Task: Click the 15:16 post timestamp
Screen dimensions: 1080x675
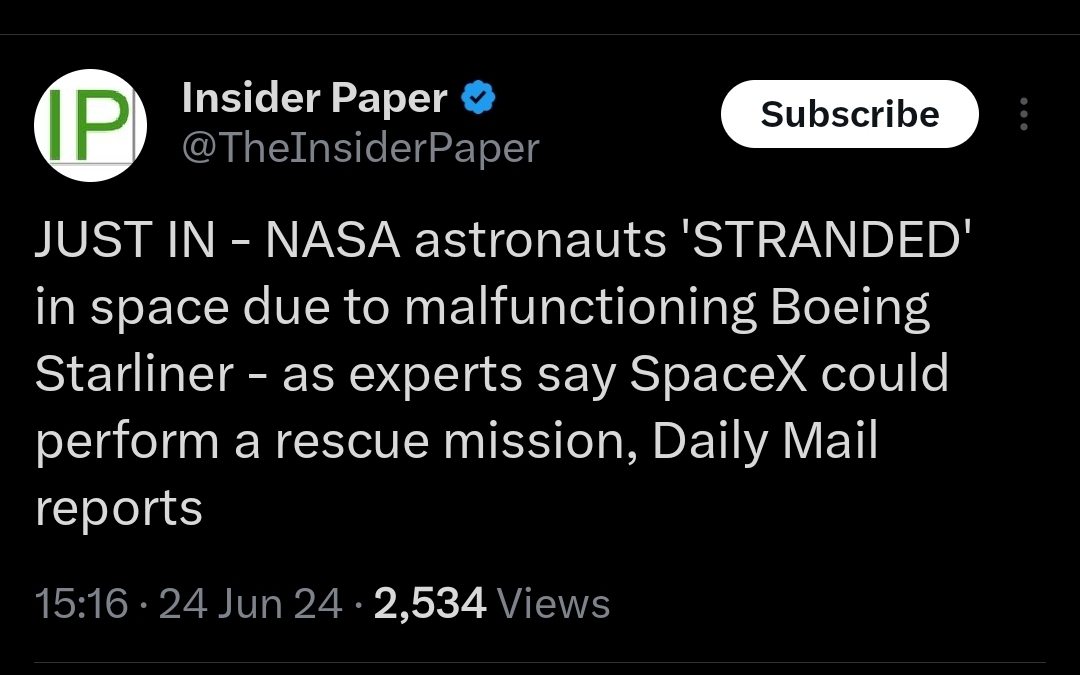Action: click(x=81, y=604)
